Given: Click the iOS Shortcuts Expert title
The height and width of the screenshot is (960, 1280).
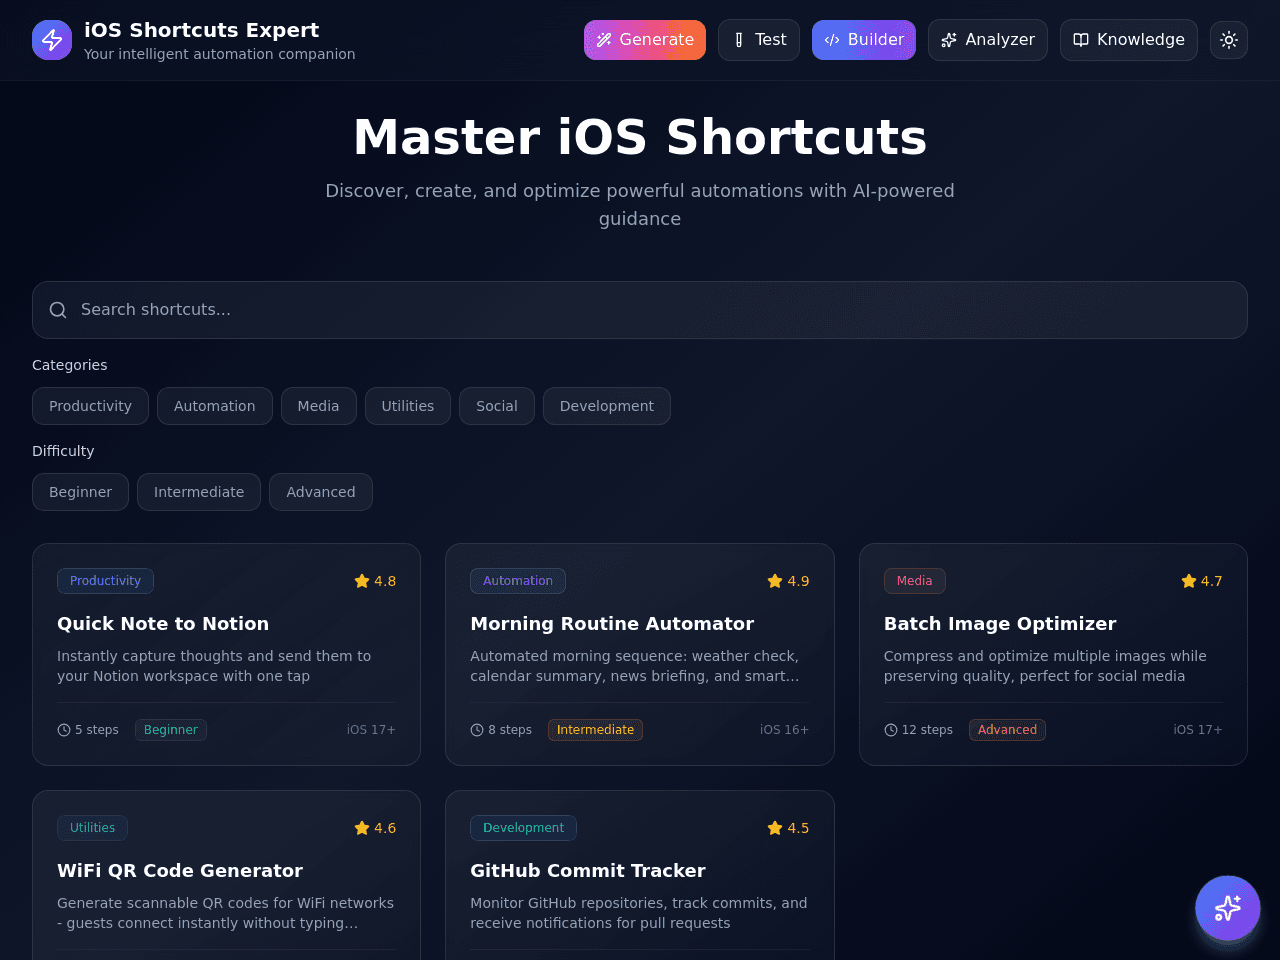Looking at the screenshot, I should pyautogui.click(x=202, y=30).
